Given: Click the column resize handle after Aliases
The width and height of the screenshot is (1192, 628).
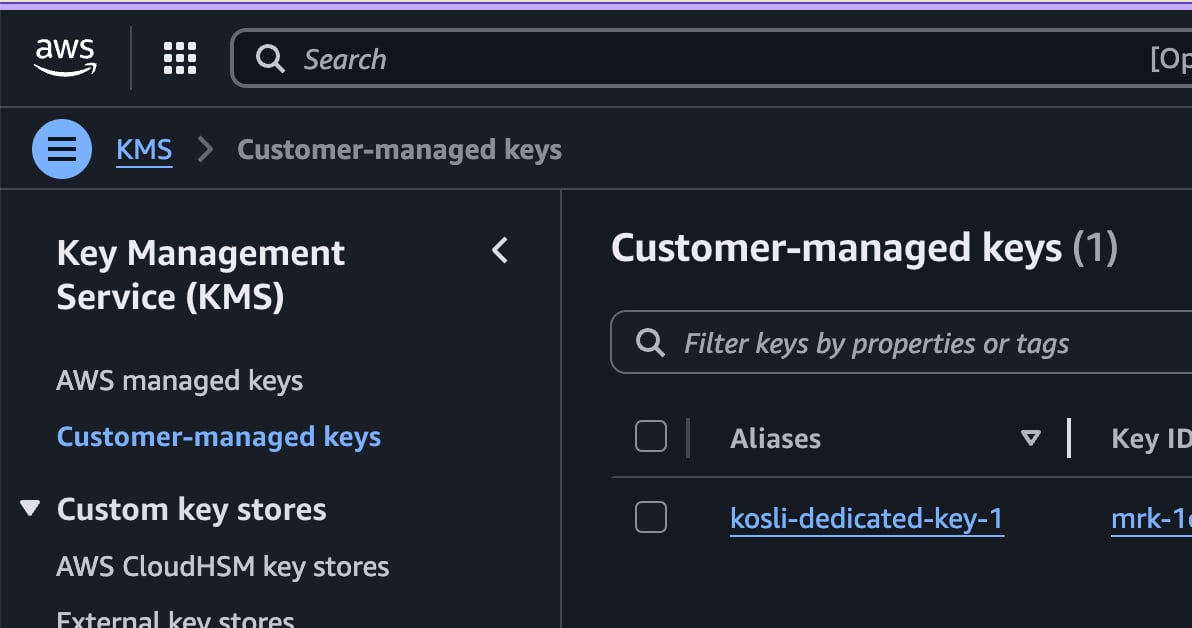Looking at the screenshot, I should click(1069, 438).
